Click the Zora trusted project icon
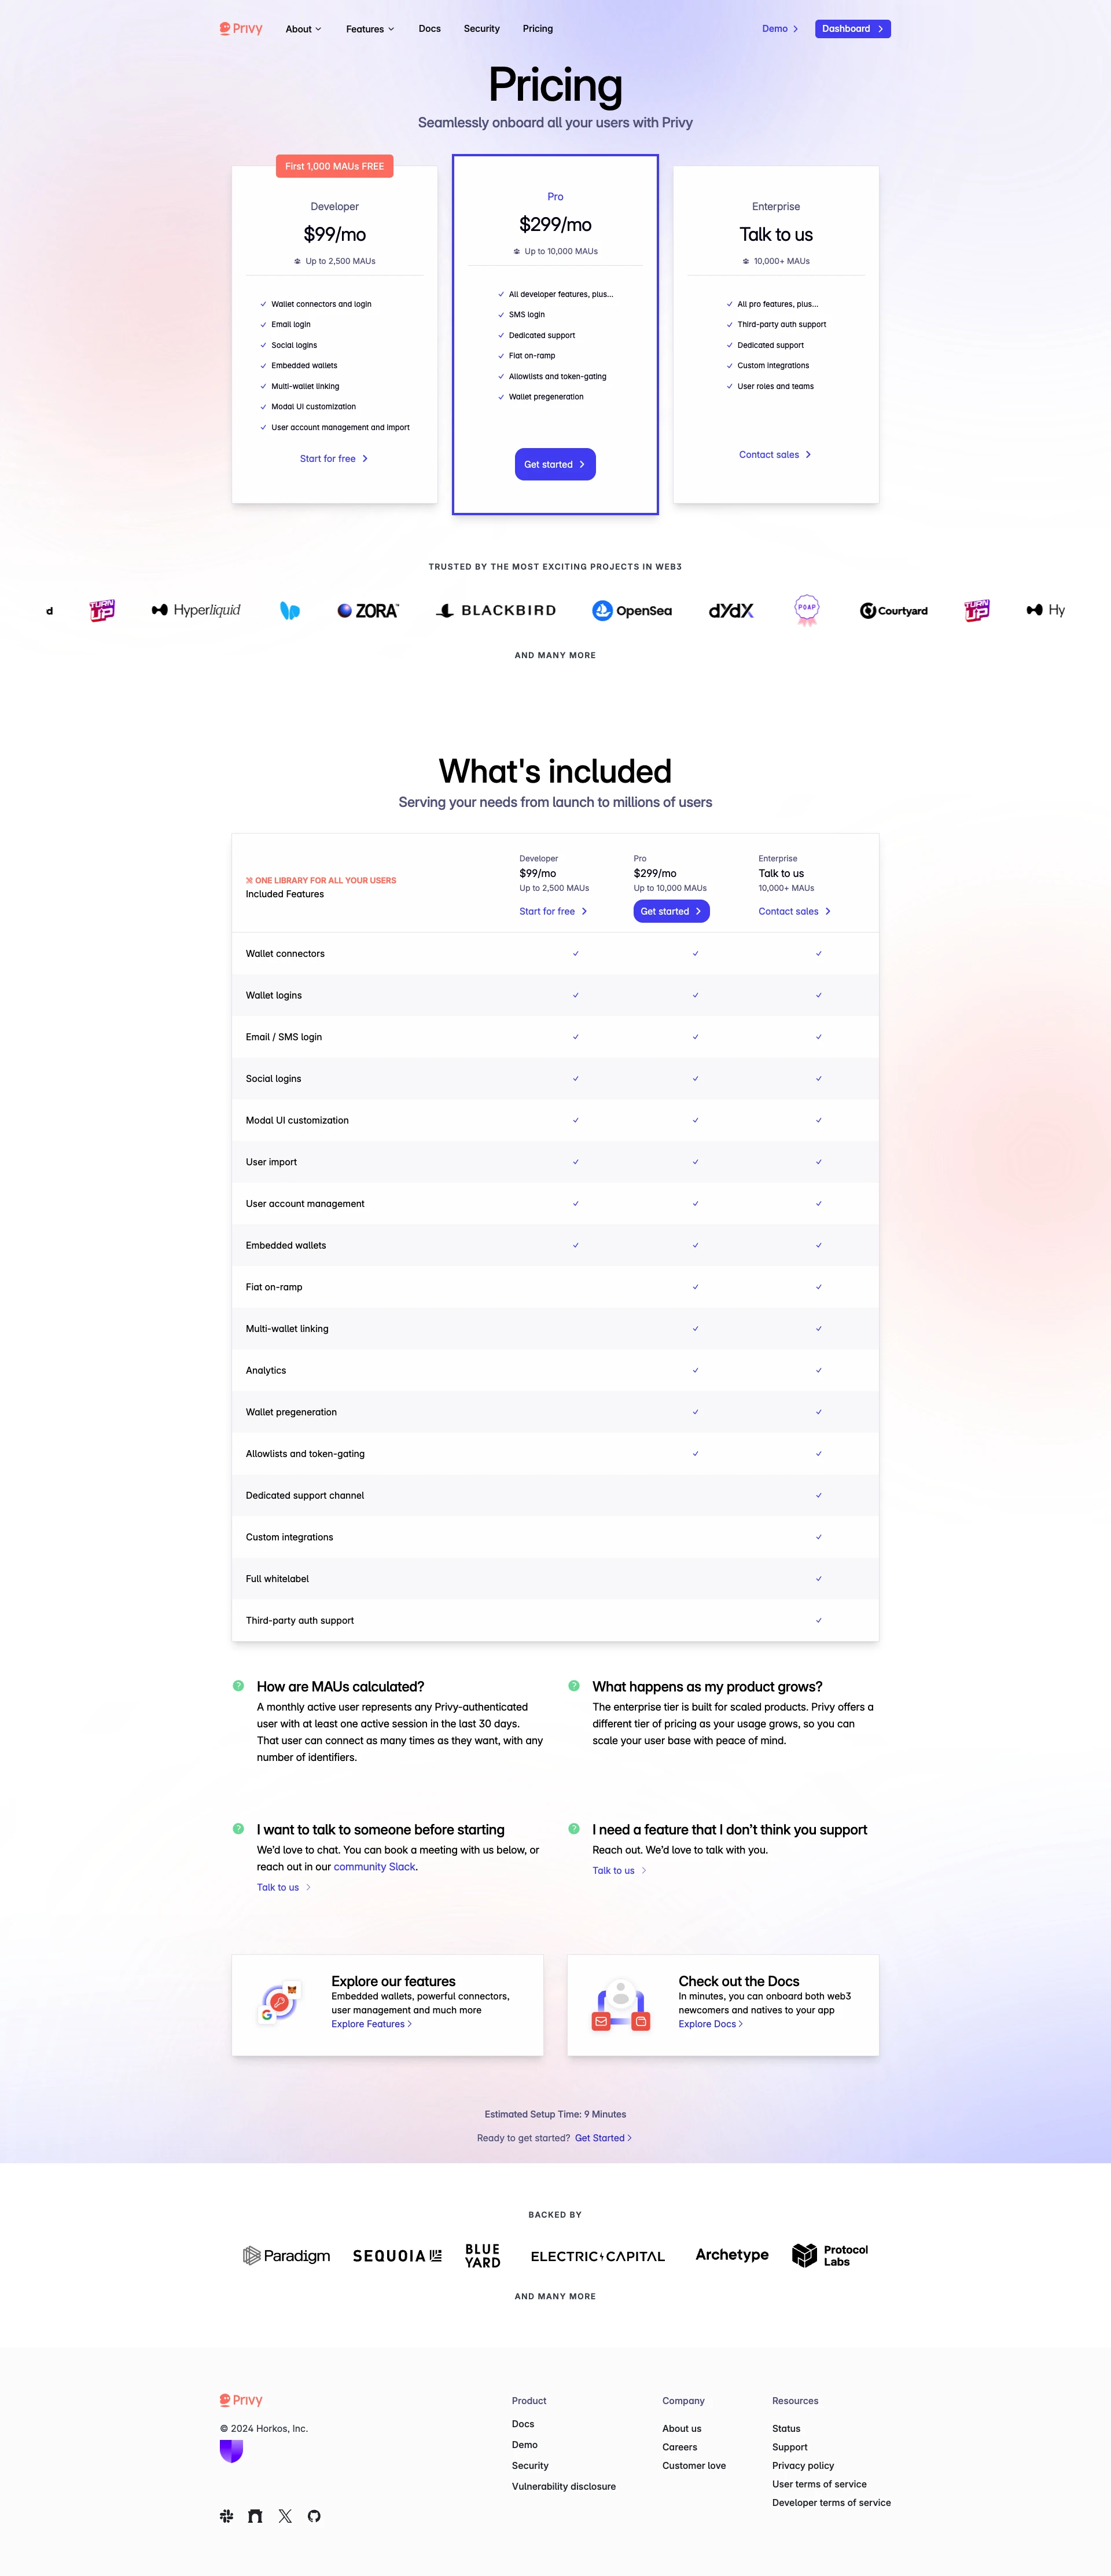 pyautogui.click(x=366, y=610)
